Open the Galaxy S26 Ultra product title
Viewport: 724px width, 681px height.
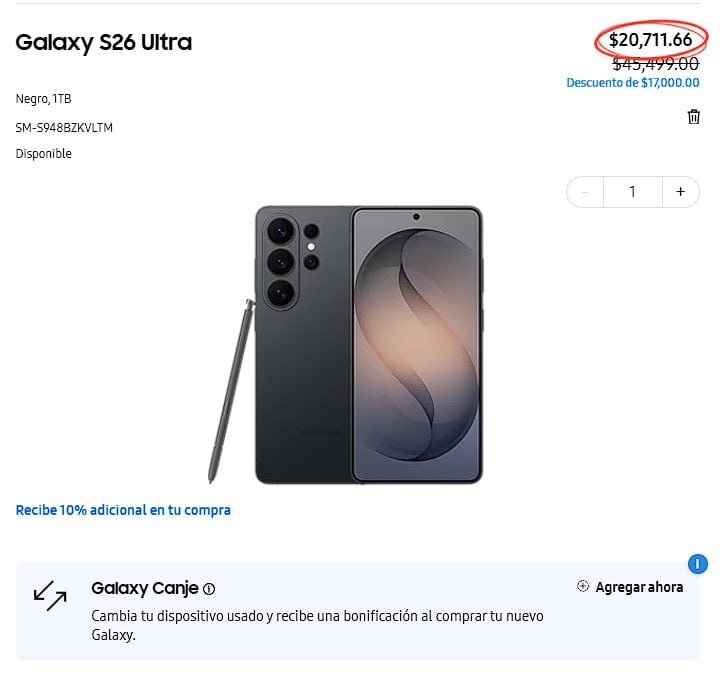(103, 42)
